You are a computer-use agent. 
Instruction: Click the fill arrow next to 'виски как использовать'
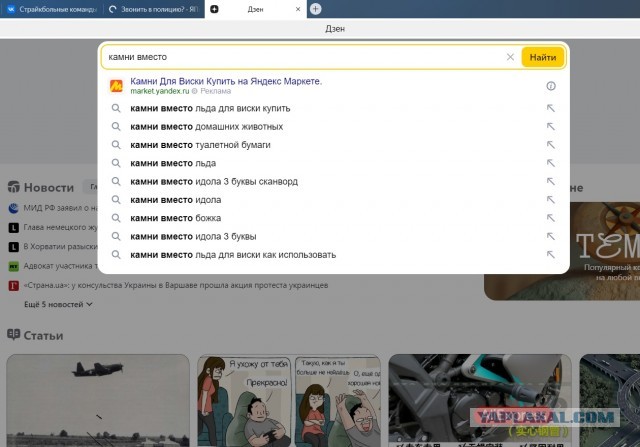551,255
